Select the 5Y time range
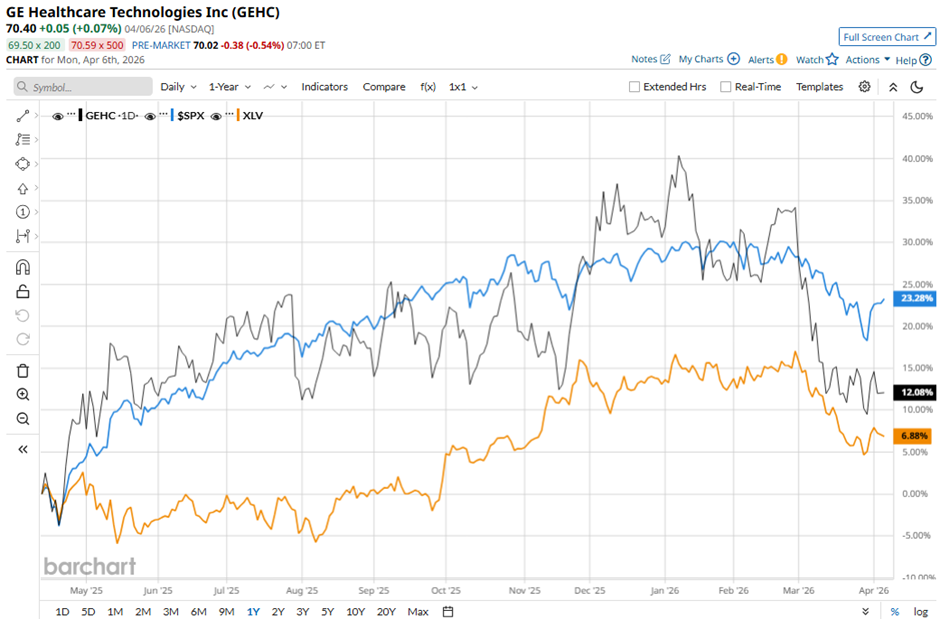940x619 pixels. click(x=327, y=611)
